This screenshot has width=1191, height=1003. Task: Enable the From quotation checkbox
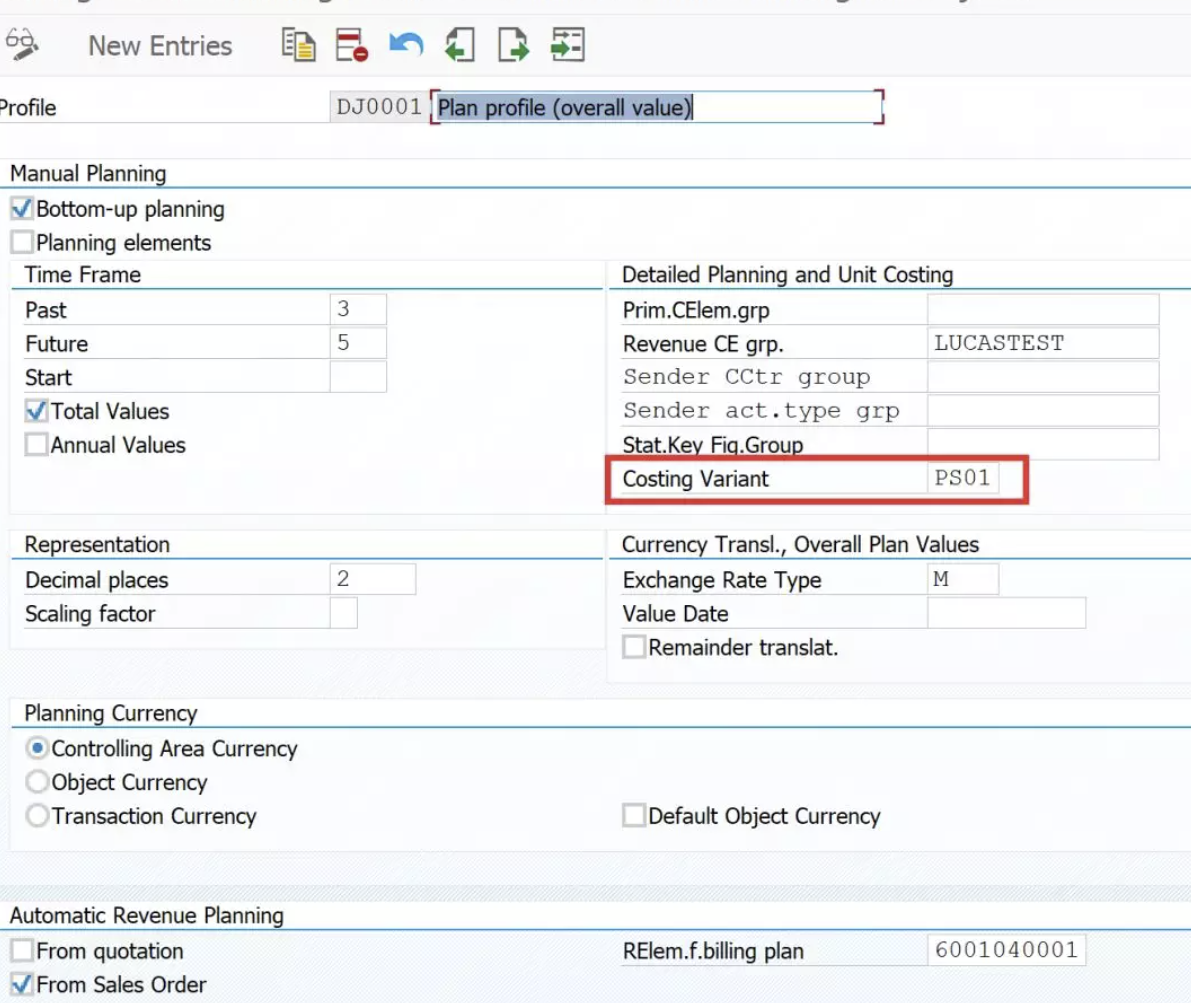point(22,951)
